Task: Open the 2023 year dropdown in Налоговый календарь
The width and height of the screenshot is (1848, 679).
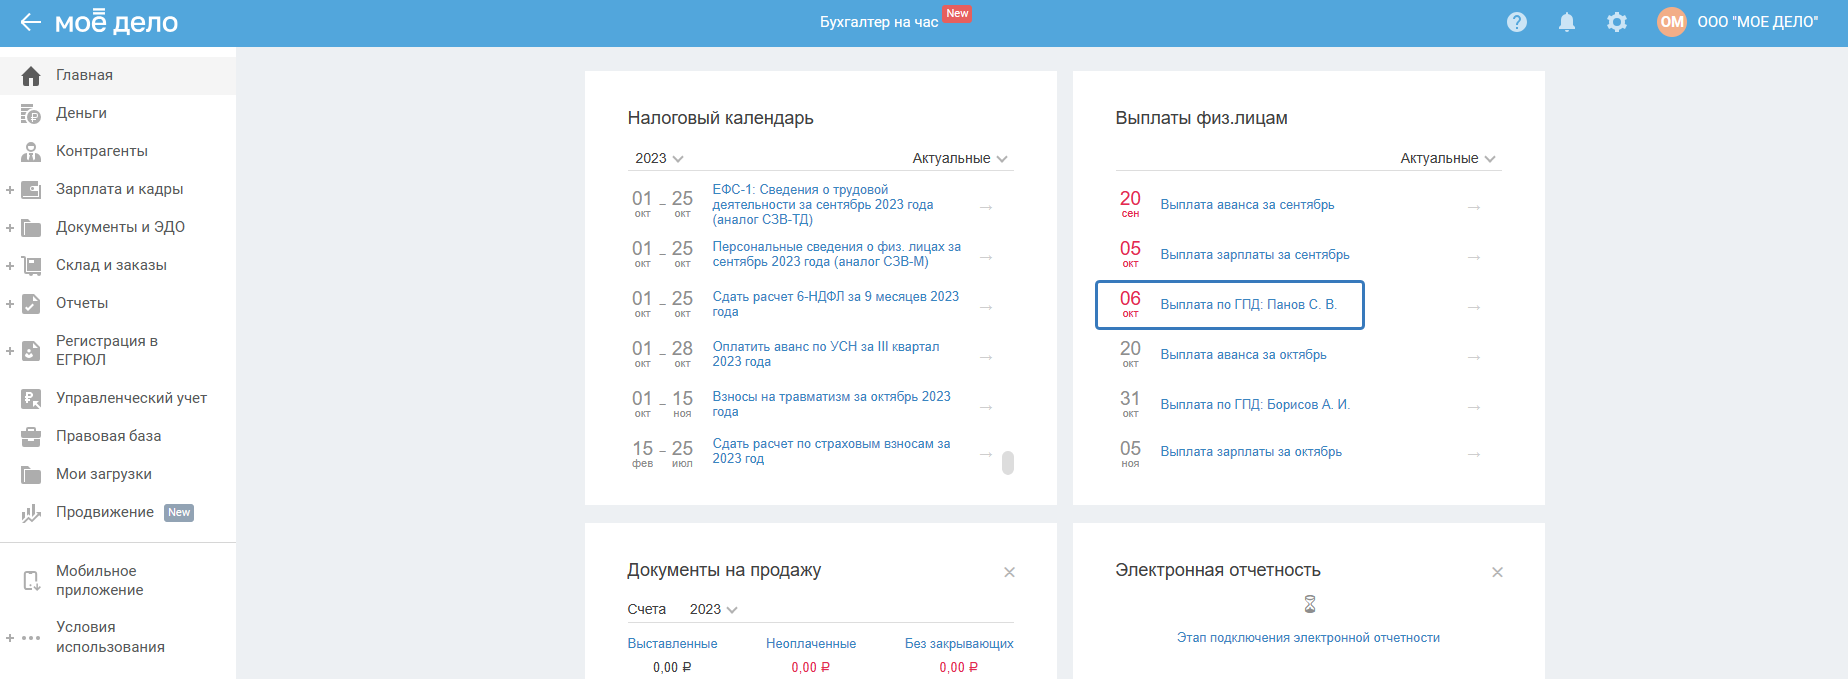Action: (x=659, y=158)
